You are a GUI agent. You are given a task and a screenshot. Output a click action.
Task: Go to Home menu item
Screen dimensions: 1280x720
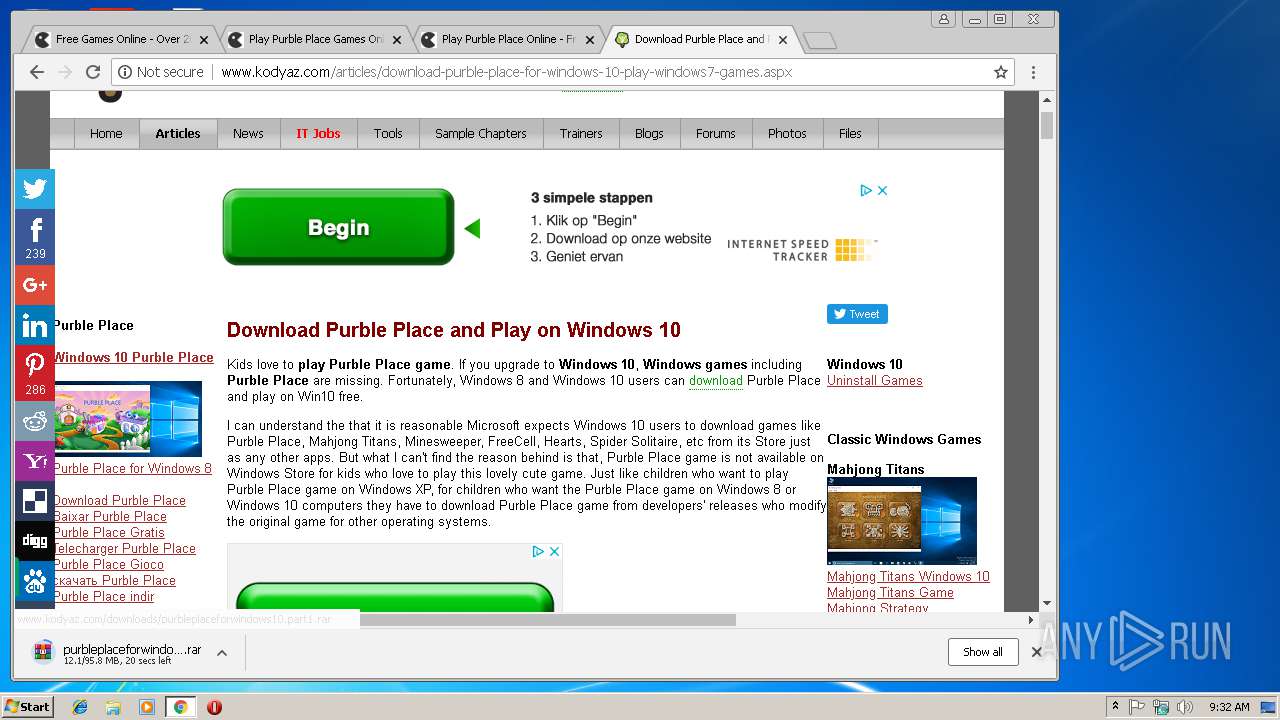(x=106, y=134)
